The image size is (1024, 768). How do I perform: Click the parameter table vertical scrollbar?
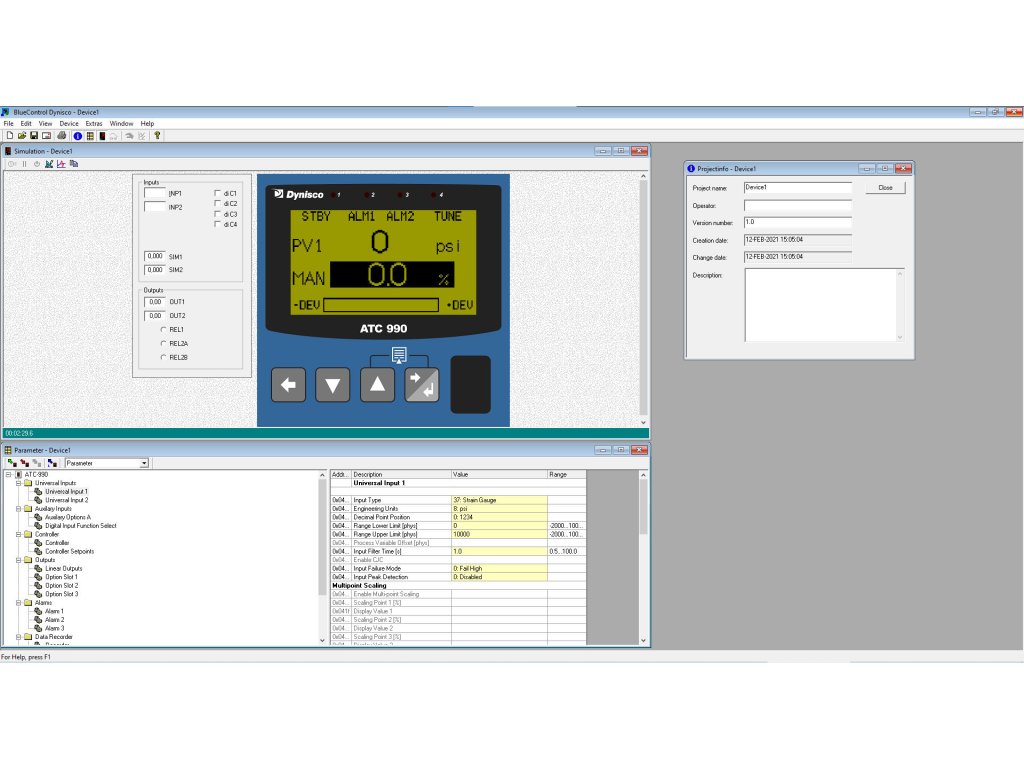click(643, 557)
